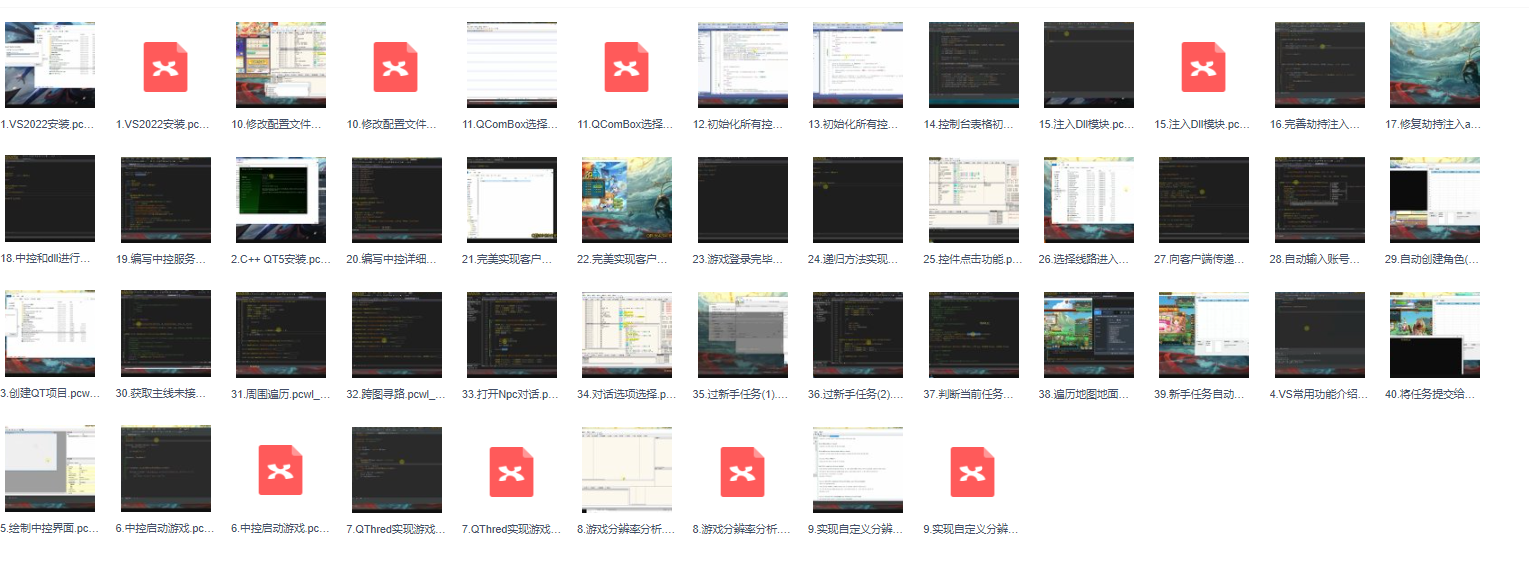The width and height of the screenshot is (1529, 573).
Task: Select the file name 36.过新手任务(2)
Action: [x=858, y=394]
